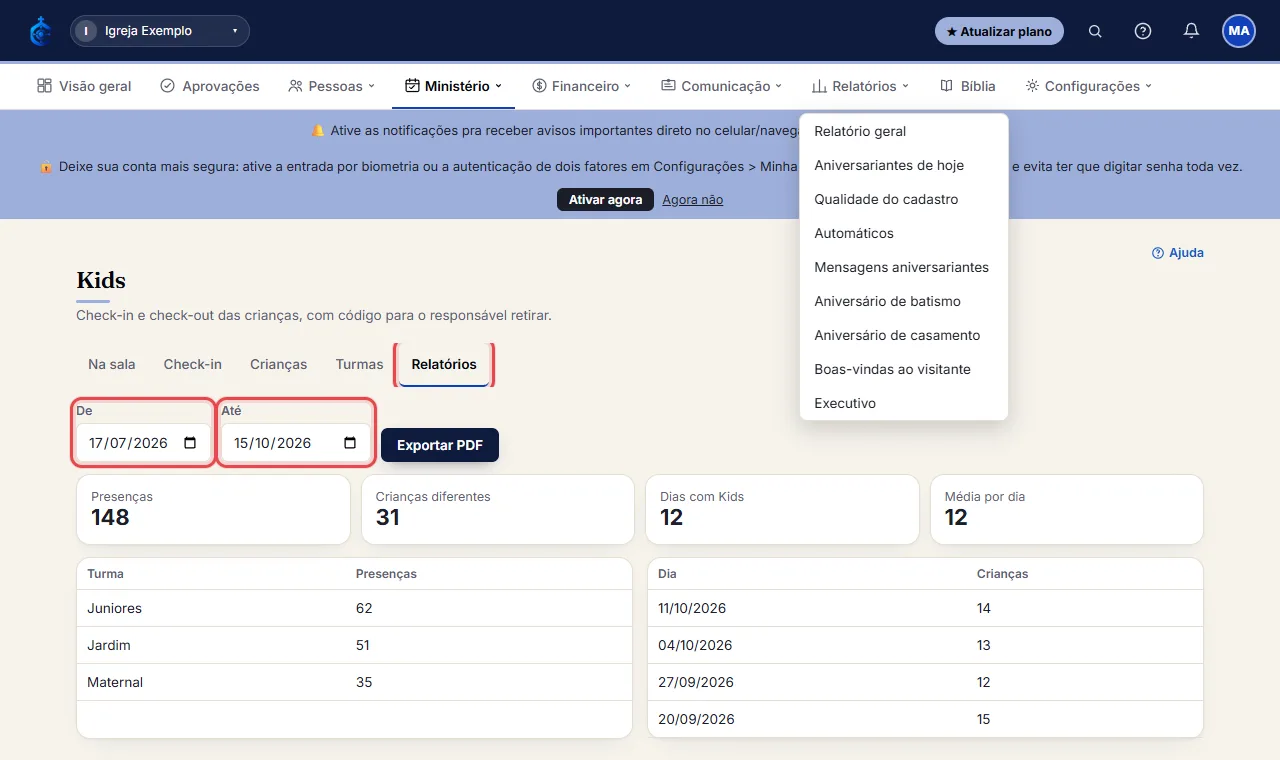The width and height of the screenshot is (1280, 760).
Task: Open Boas-vindas ao visitante
Action: coord(904,369)
